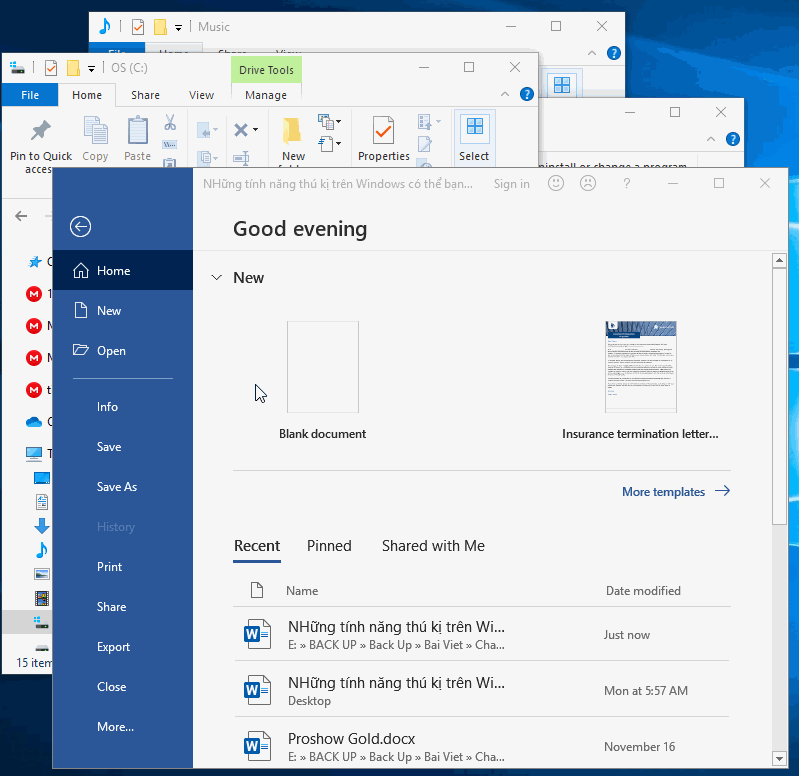Open File tab in OS (C:) window
The height and width of the screenshot is (776, 799).
[x=30, y=95]
